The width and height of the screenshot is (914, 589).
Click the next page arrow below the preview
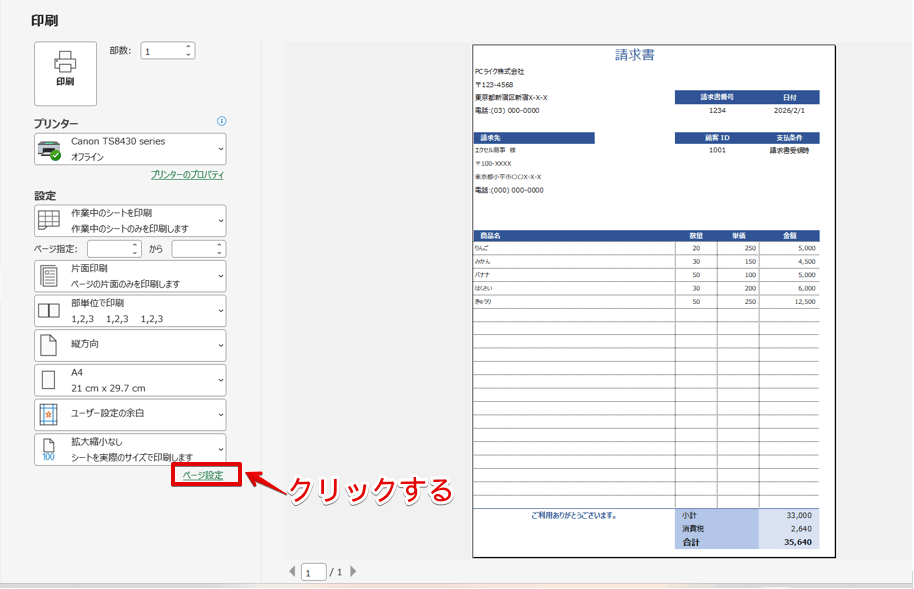pyautogui.click(x=352, y=572)
